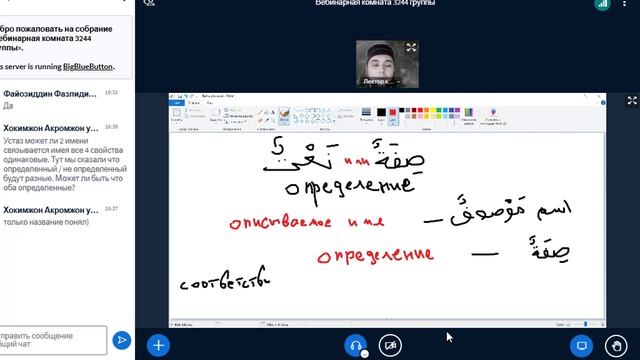Switch to Paint's Главная tab
Screen dimensions: 640x360
point(194,103)
